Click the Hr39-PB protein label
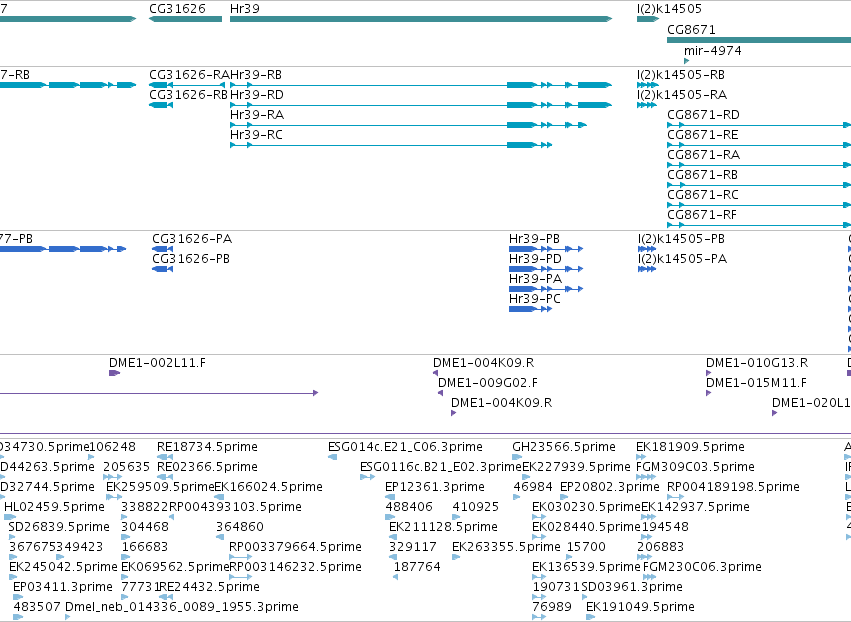 [x=535, y=239]
